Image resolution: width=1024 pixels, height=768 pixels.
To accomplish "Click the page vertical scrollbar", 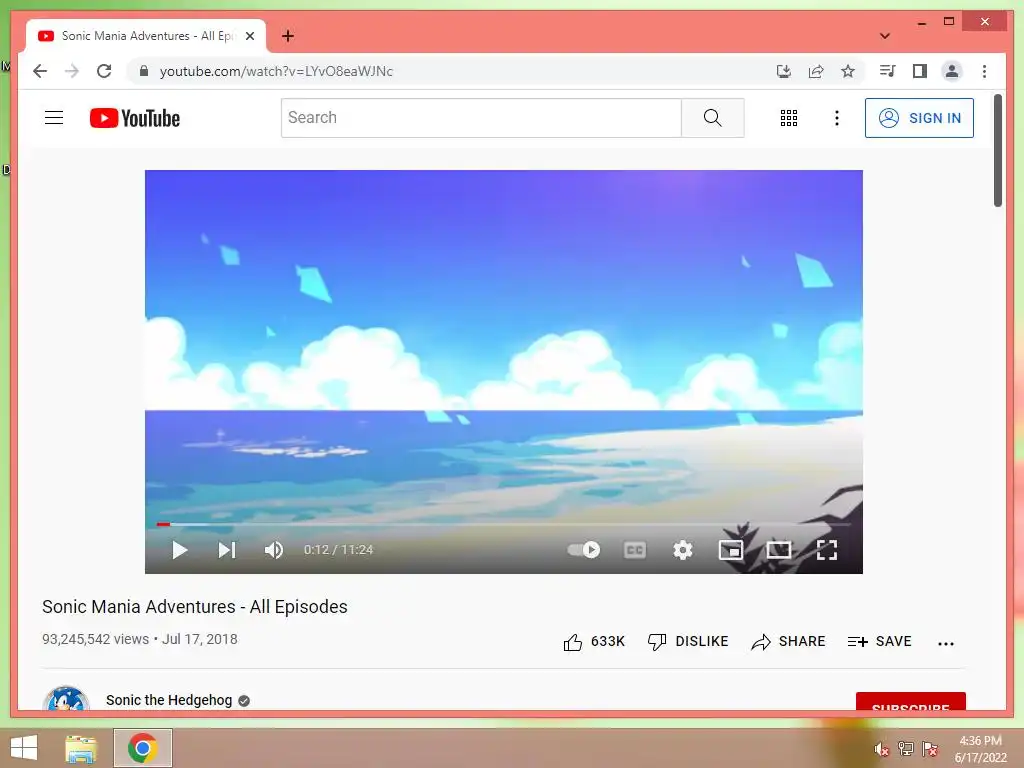I will coord(998,150).
